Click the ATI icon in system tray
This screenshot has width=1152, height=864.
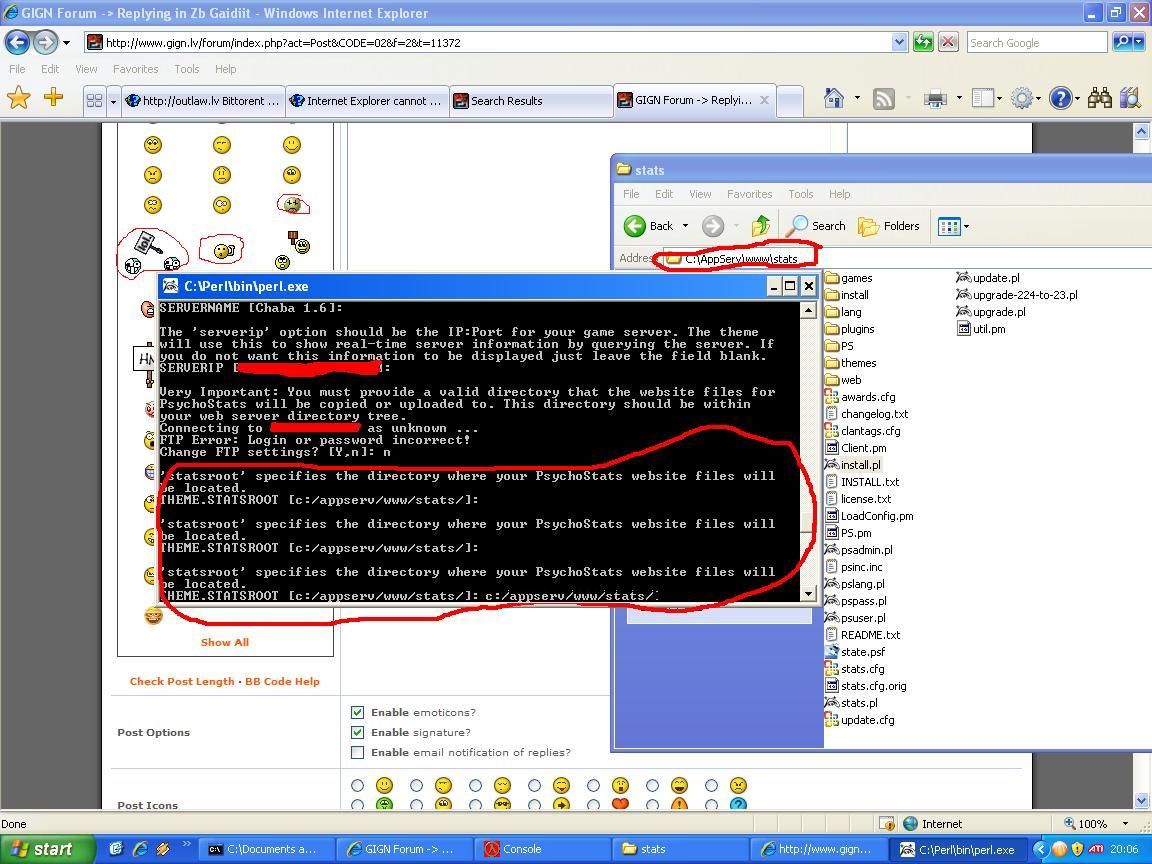coord(1095,849)
